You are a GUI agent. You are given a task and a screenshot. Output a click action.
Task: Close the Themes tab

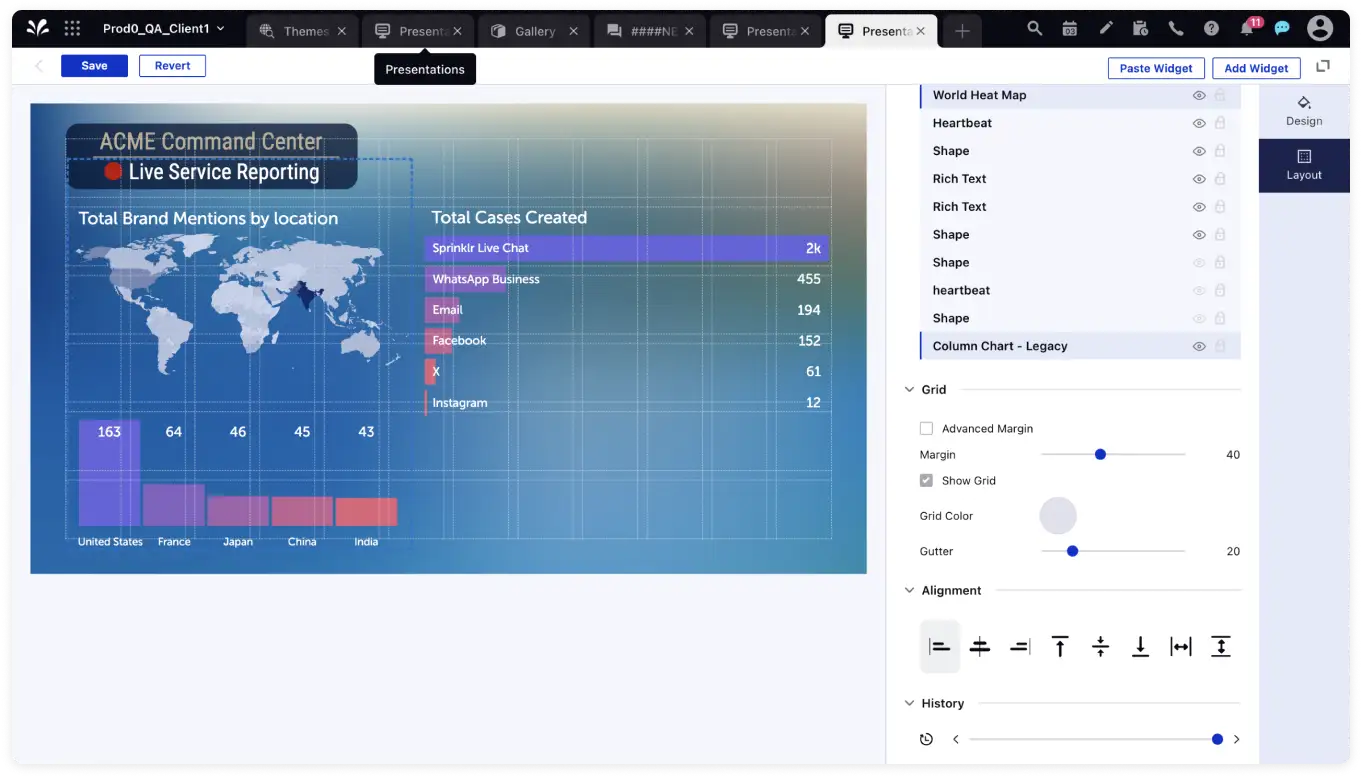tap(342, 31)
